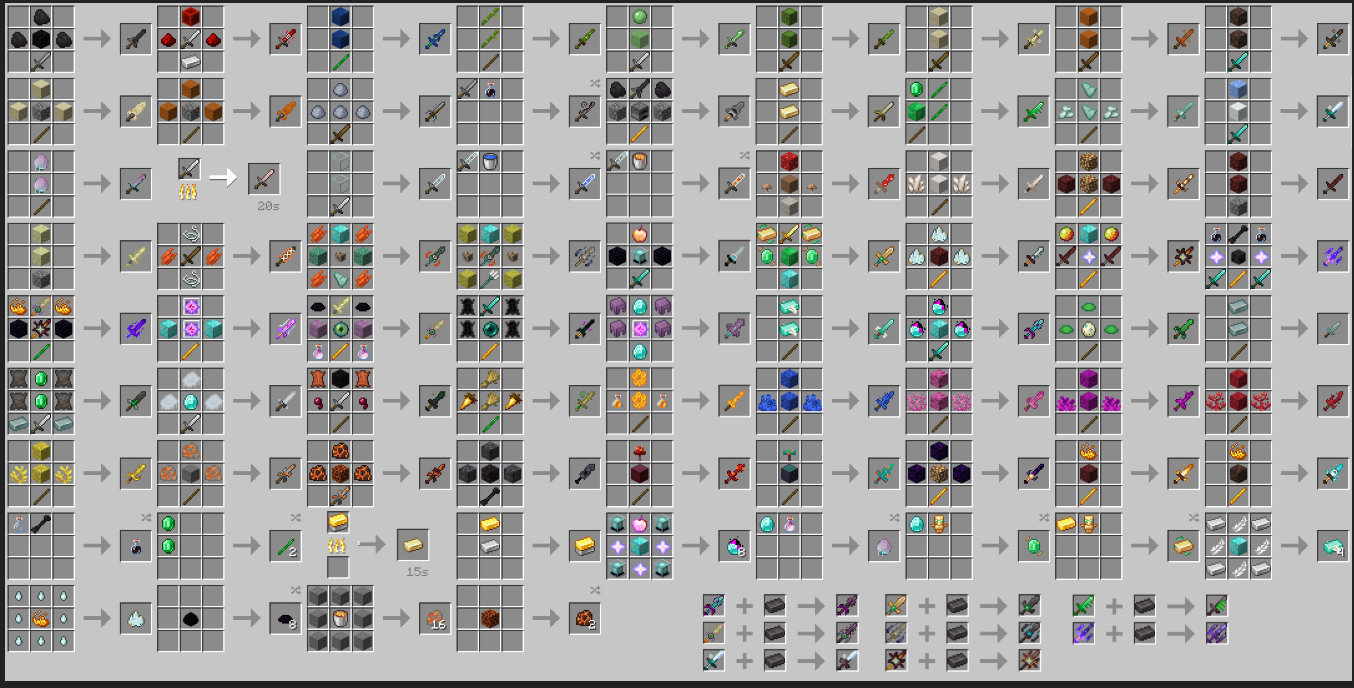Click the black dye result with count 8
The width and height of the screenshot is (1354, 688).
pos(285,618)
